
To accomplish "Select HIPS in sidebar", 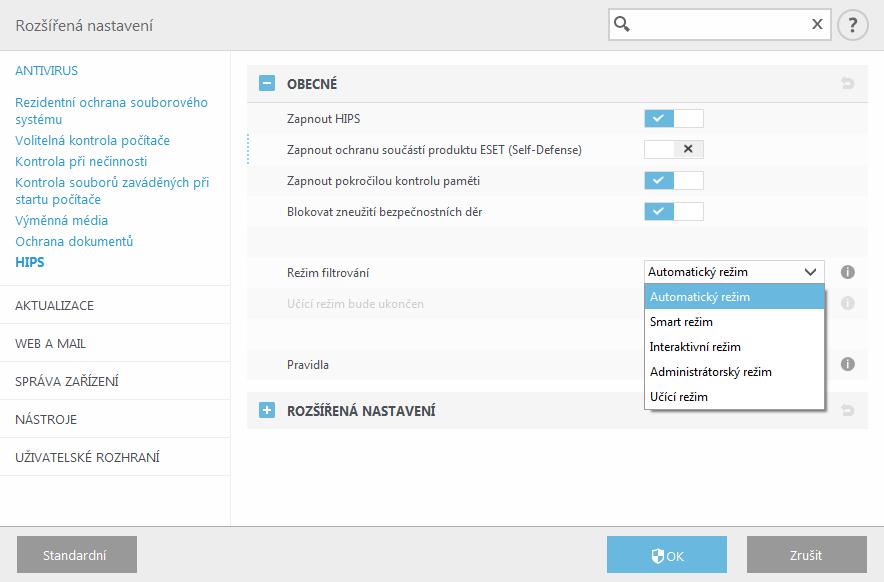I will (30, 262).
